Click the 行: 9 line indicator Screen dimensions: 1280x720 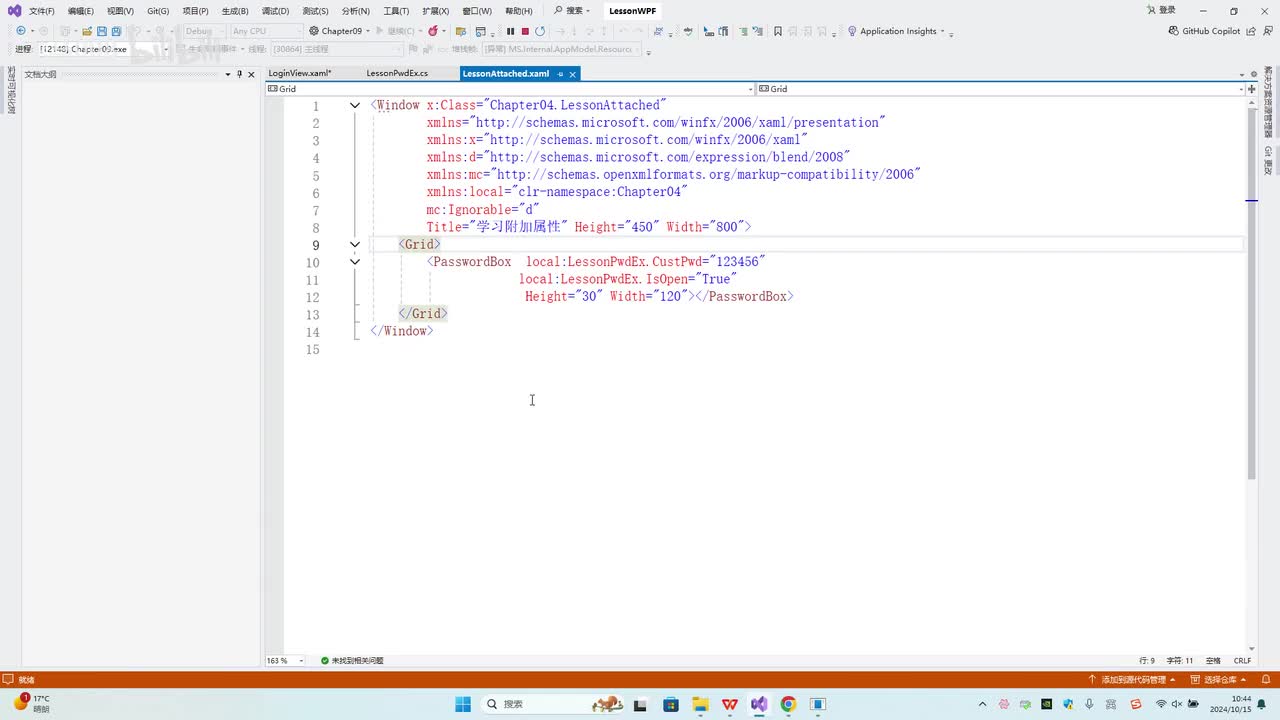(x=1147, y=660)
